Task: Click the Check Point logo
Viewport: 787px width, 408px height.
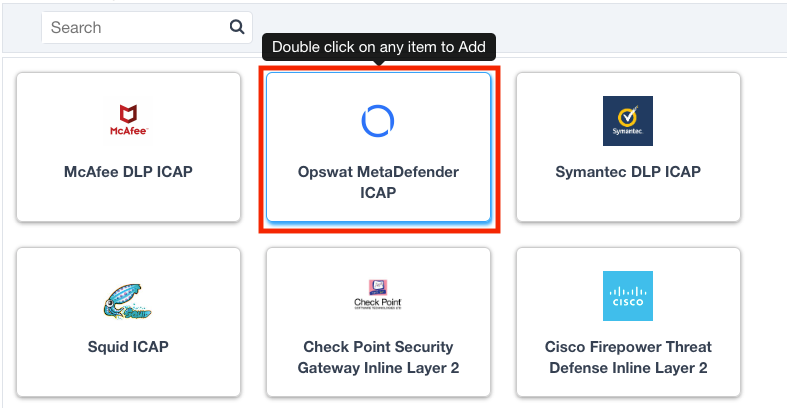Action: coord(378,296)
